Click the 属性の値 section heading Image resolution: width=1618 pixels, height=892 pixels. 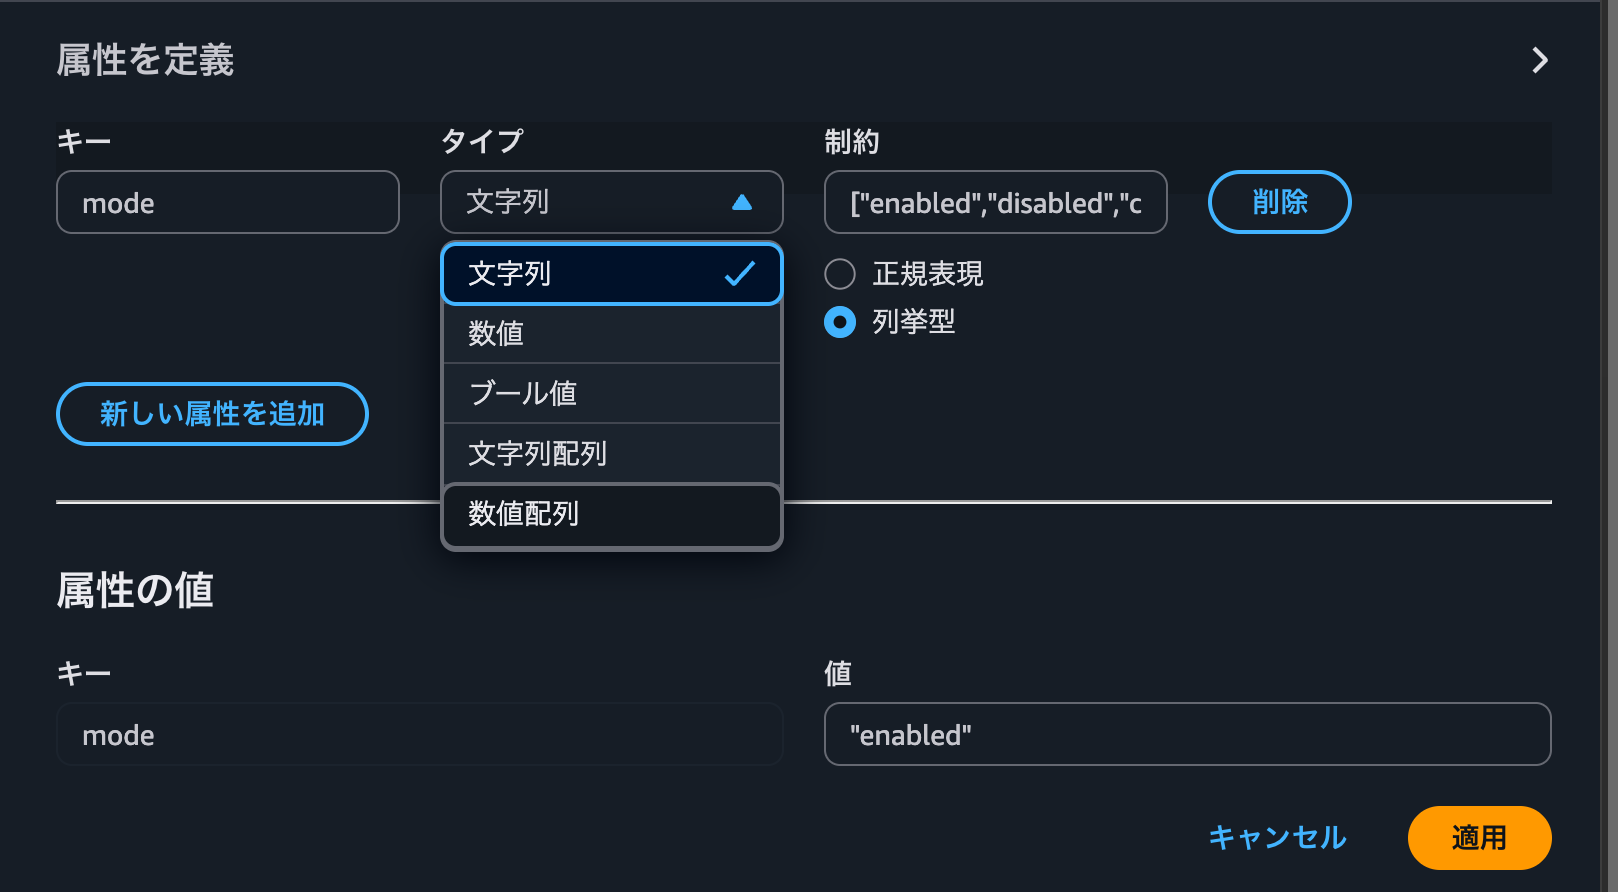[x=136, y=589]
